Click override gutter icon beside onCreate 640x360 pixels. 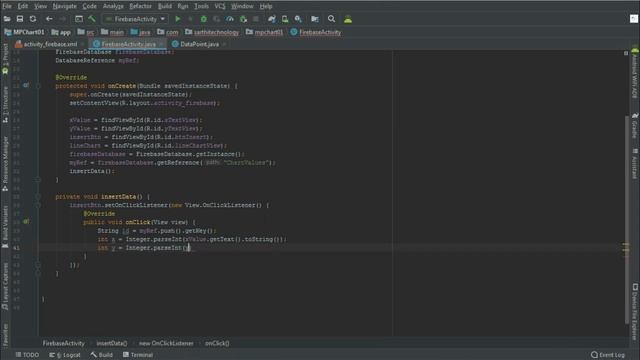(x=26, y=85)
